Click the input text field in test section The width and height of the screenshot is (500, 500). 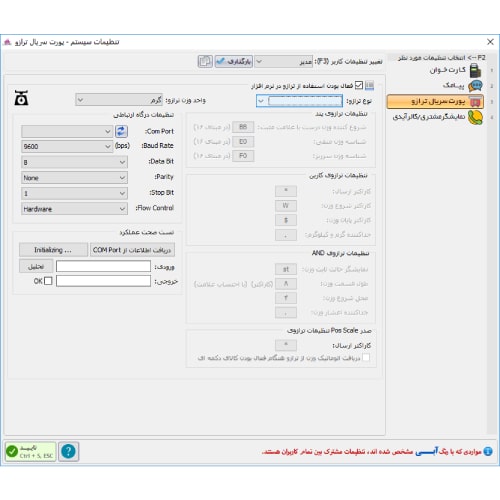click(x=103, y=266)
